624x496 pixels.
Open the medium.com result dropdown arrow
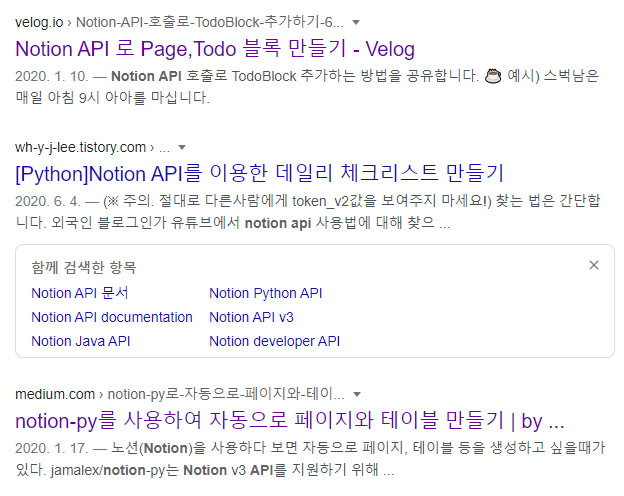357,394
